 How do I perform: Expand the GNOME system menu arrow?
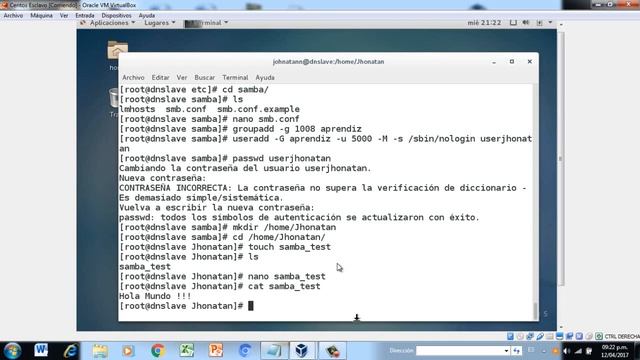[550, 23]
